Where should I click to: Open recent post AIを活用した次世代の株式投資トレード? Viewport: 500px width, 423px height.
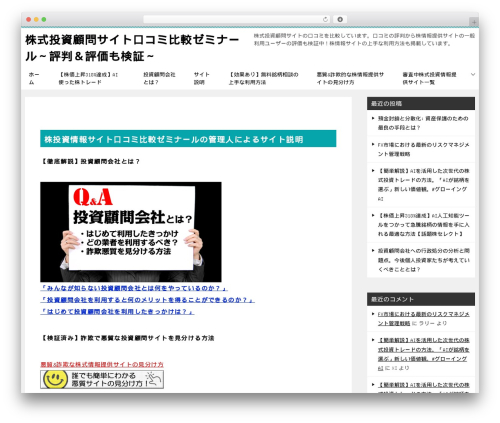pyautogui.click(x=423, y=185)
